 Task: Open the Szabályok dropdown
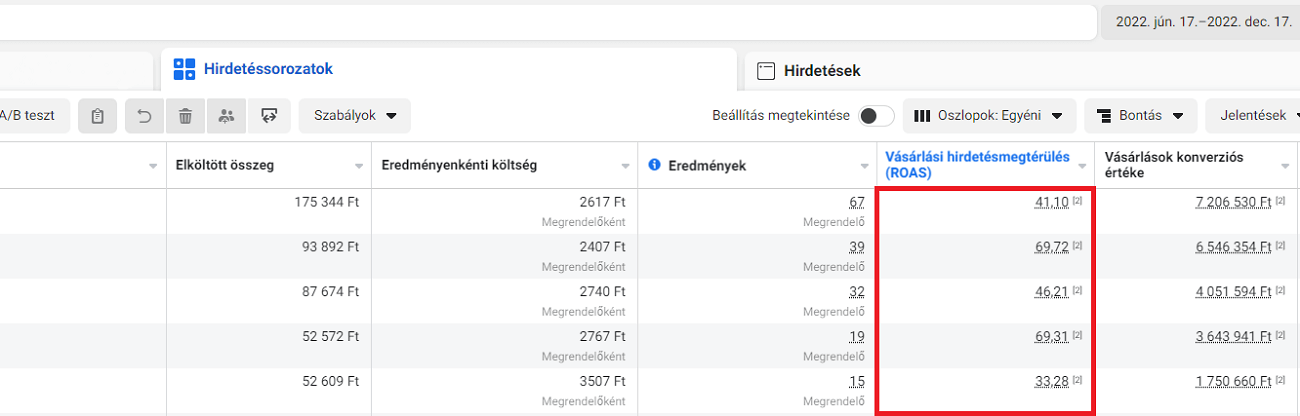(354, 116)
